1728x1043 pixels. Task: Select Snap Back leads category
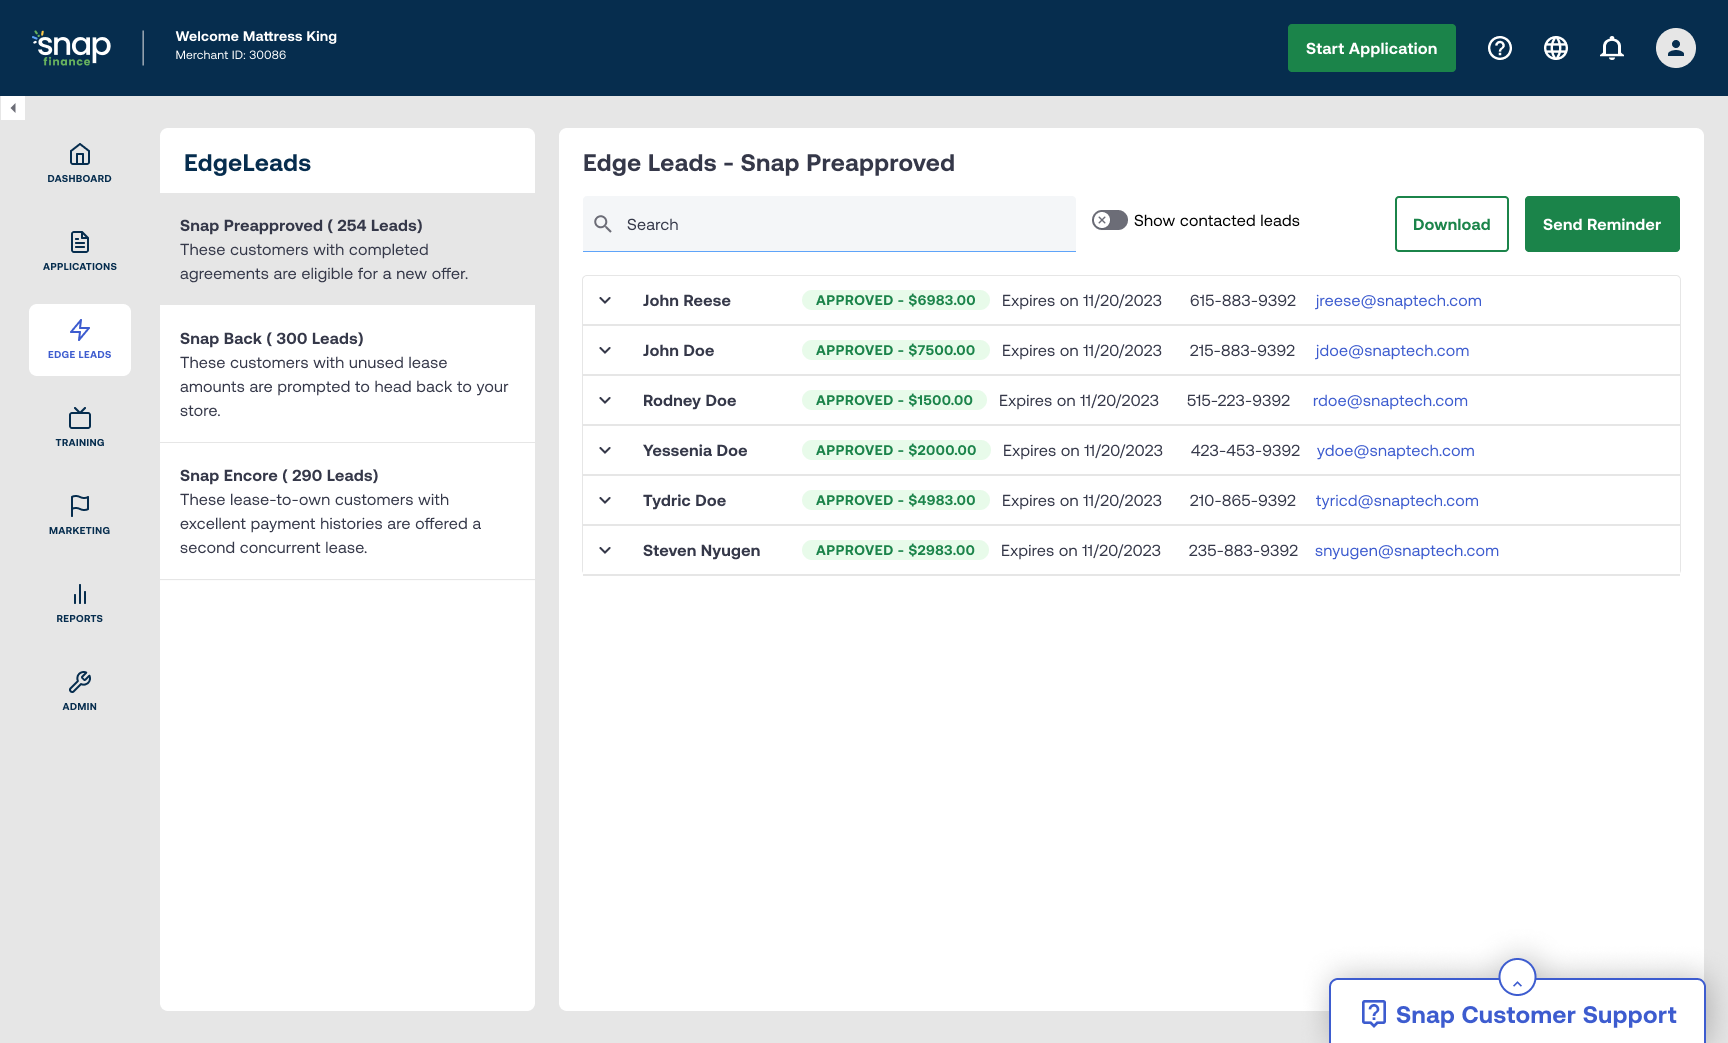[x=347, y=374]
